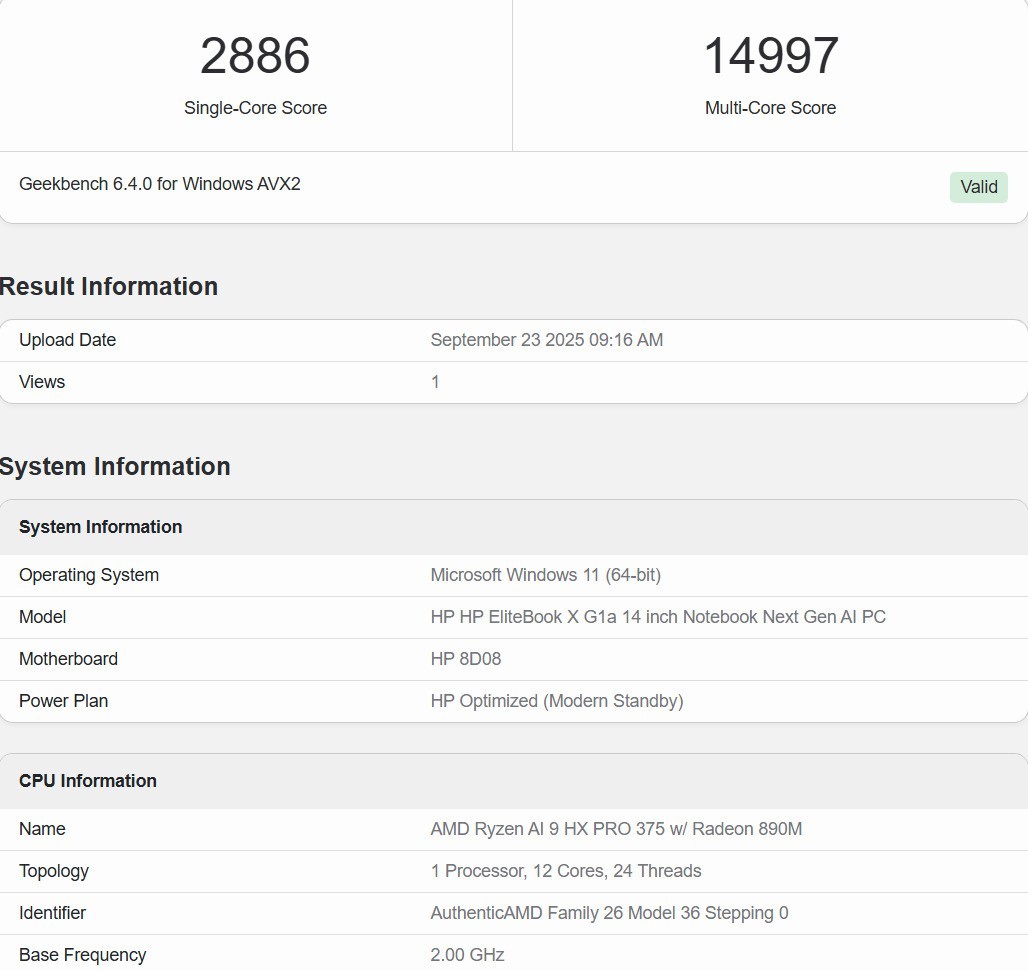
Task: Click the 14997 multi-core score number
Action: pyautogui.click(x=770, y=56)
